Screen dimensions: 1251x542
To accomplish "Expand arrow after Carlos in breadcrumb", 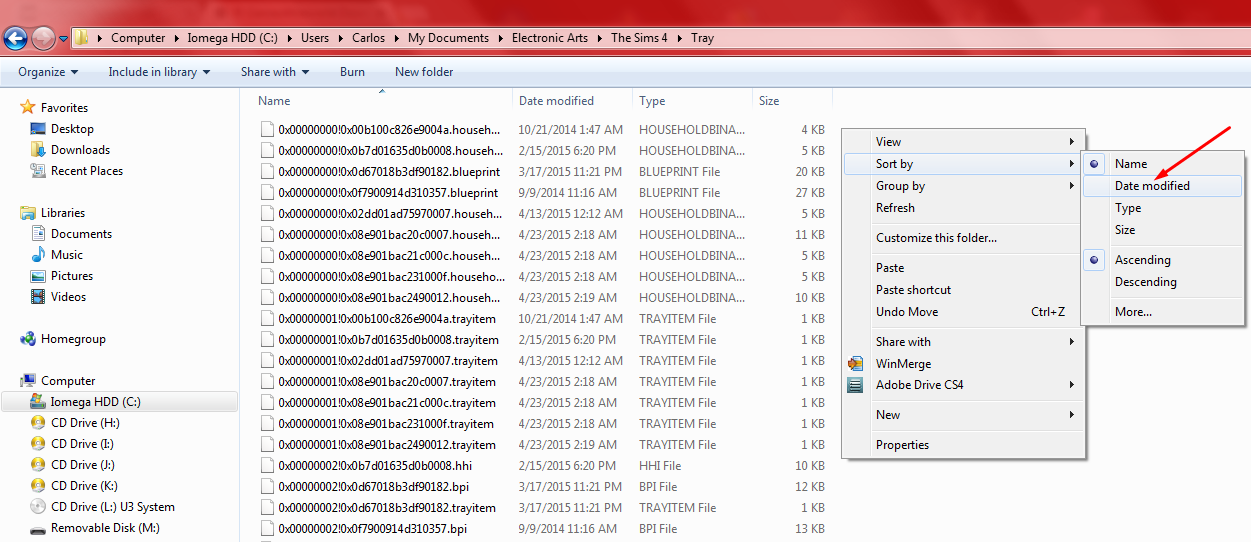I will tap(397, 38).
